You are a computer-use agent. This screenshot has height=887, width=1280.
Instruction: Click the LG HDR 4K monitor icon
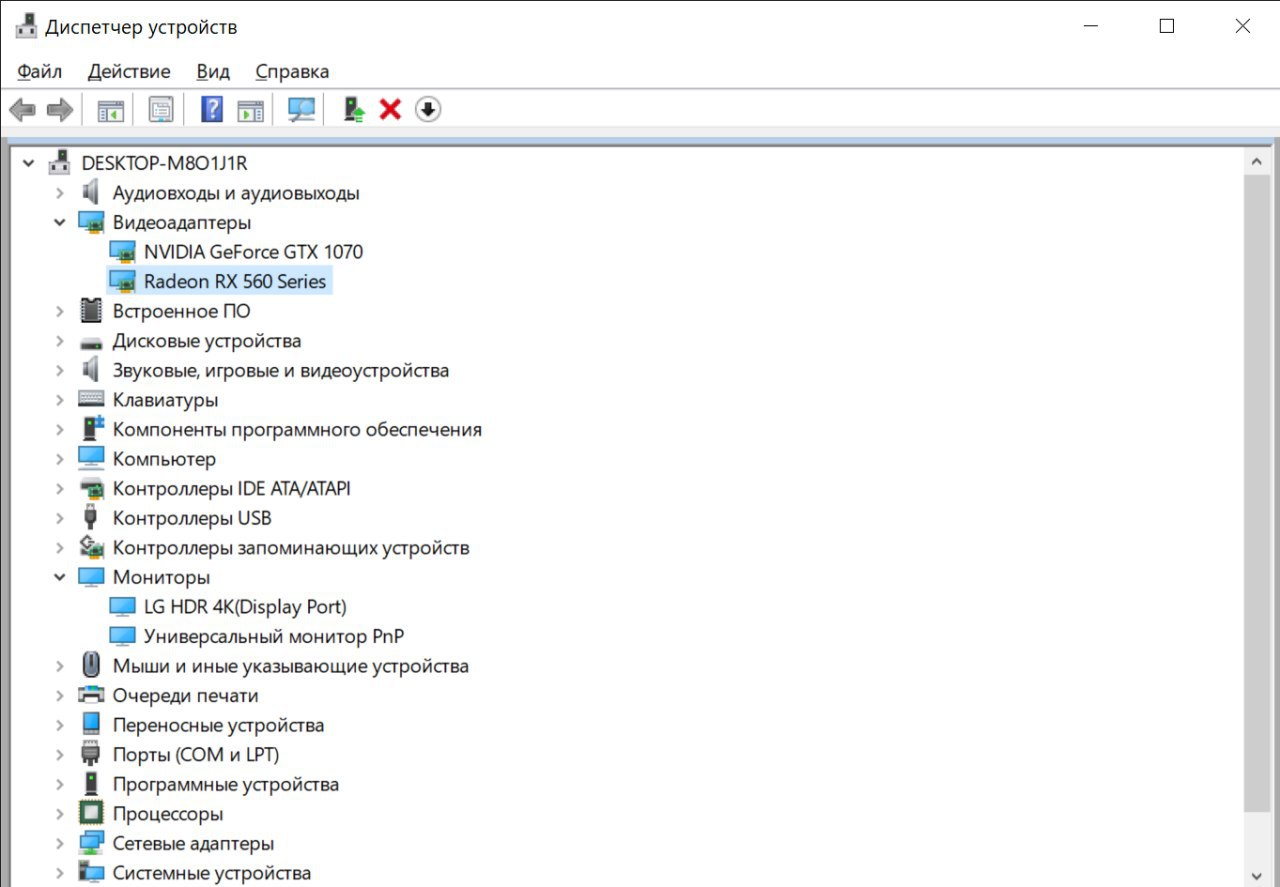coord(122,606)
